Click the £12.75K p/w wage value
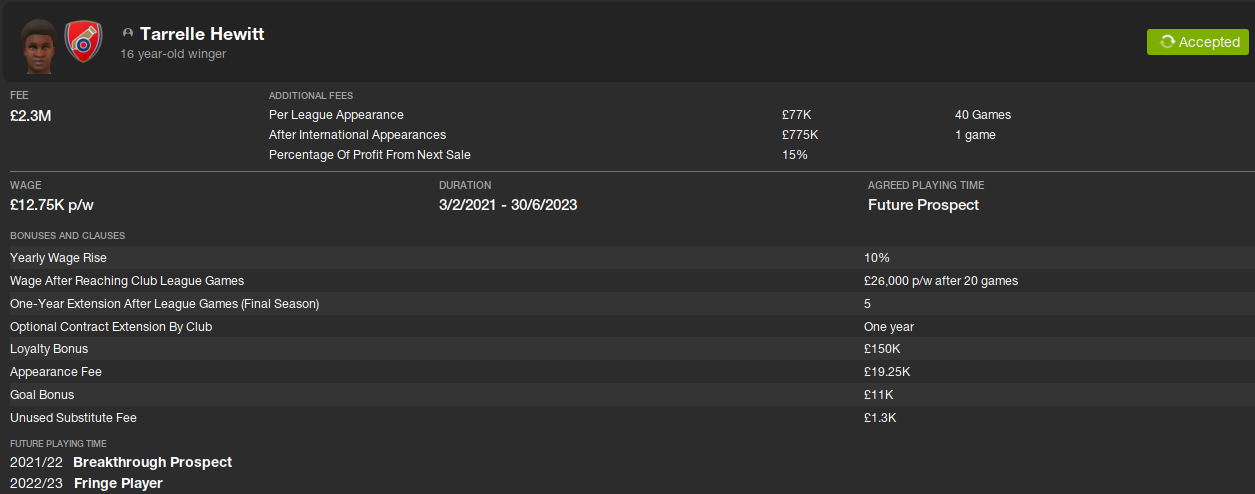This screenshot has height=494, width=1255. point(52,205)
